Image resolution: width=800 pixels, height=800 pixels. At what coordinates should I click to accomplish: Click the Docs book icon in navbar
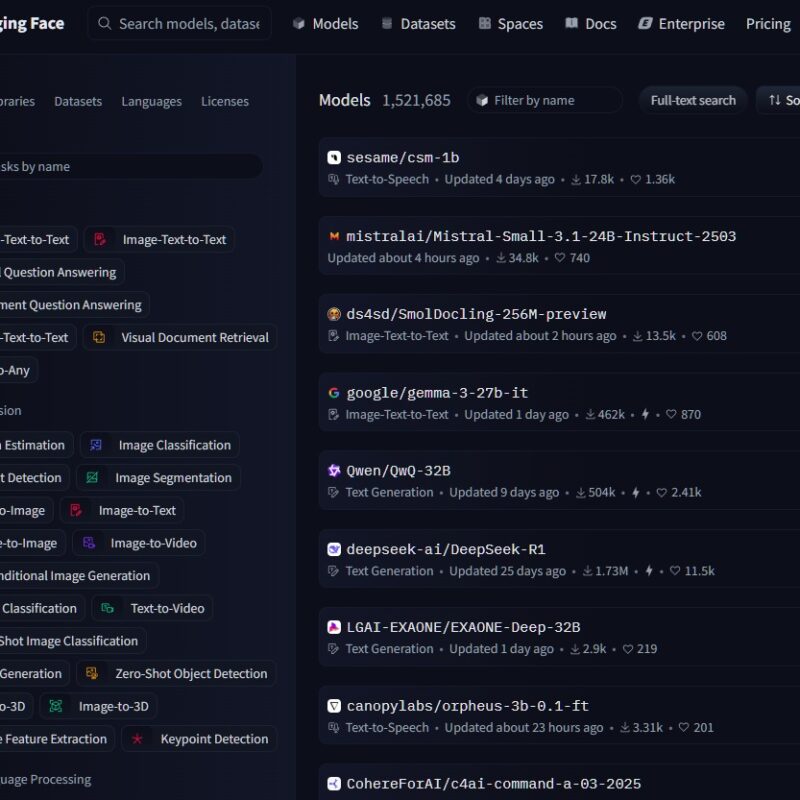click(x=571, y=23)
